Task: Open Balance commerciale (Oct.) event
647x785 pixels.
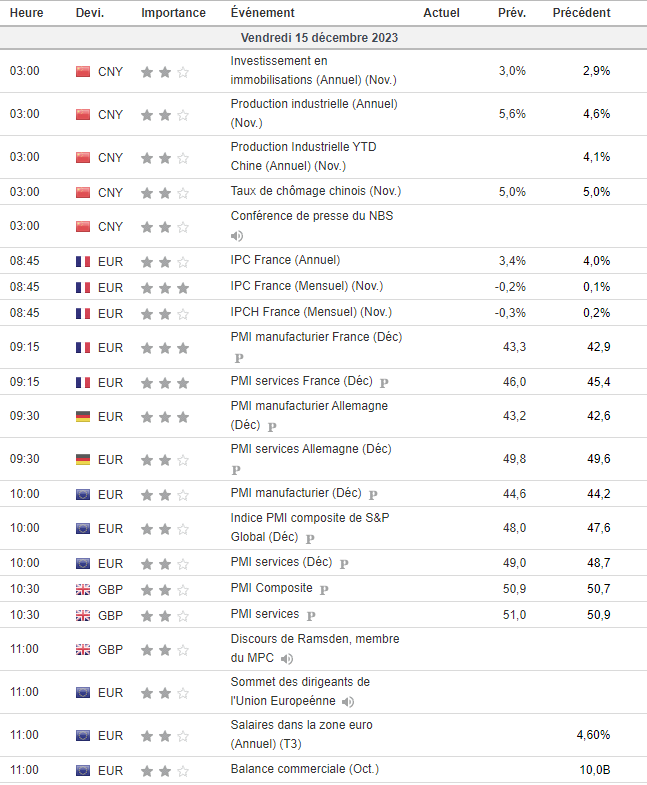Action: pos(304,769)
